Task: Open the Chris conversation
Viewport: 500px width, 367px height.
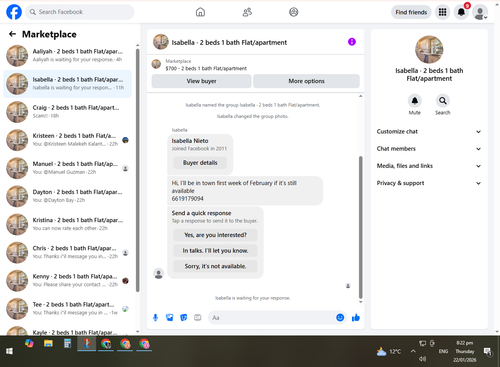Action: (67, 252)
